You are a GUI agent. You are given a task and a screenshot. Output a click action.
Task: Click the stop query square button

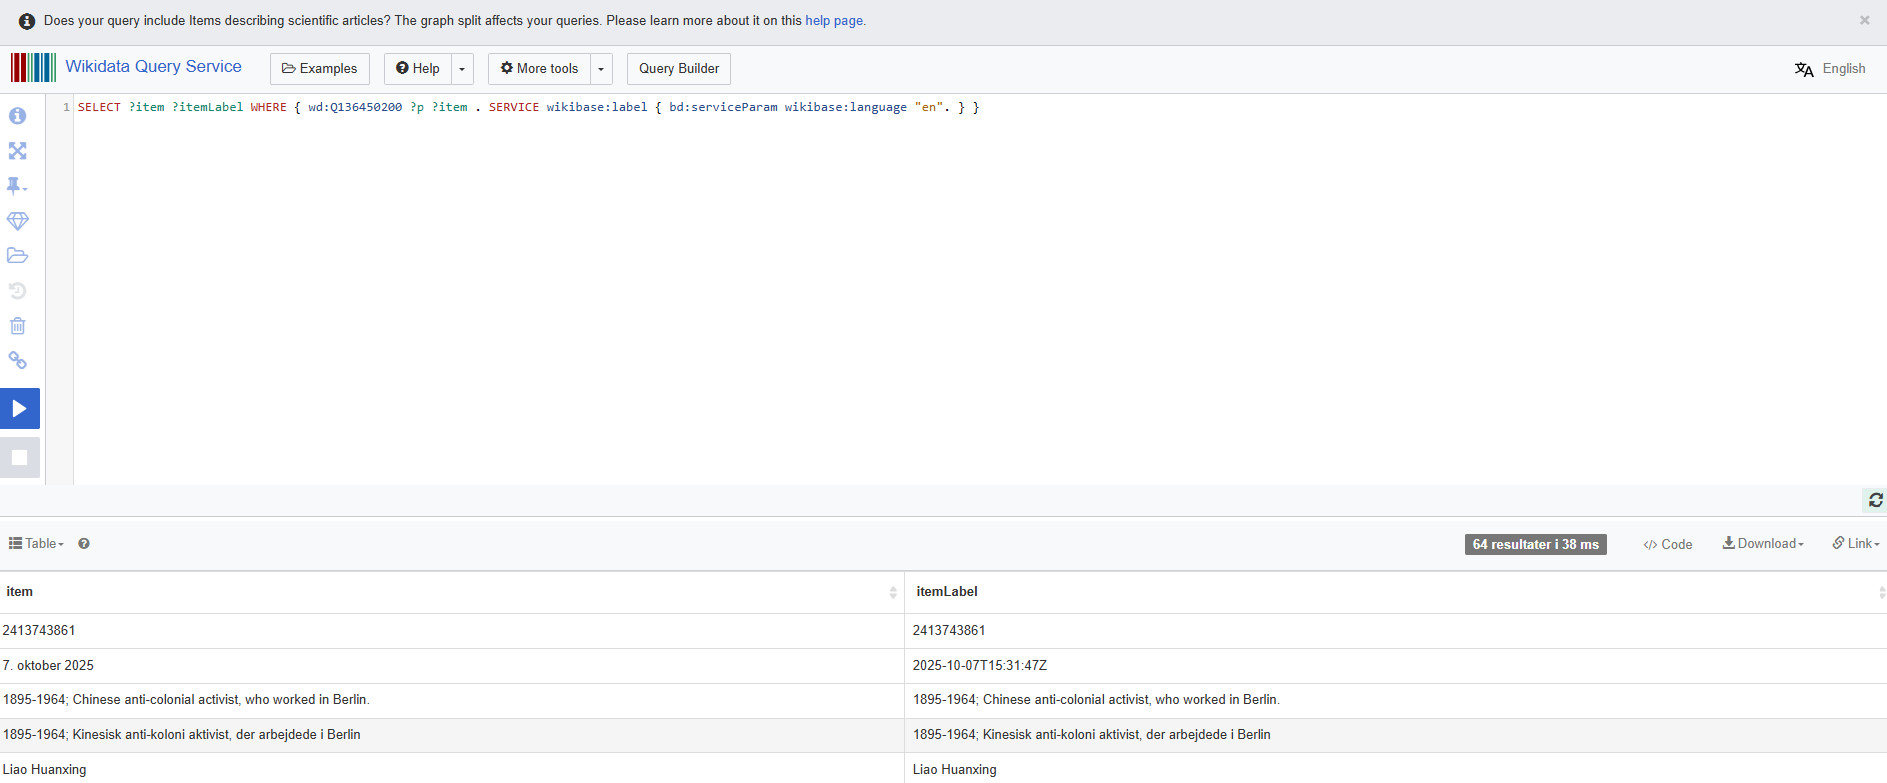coord(19,457)
